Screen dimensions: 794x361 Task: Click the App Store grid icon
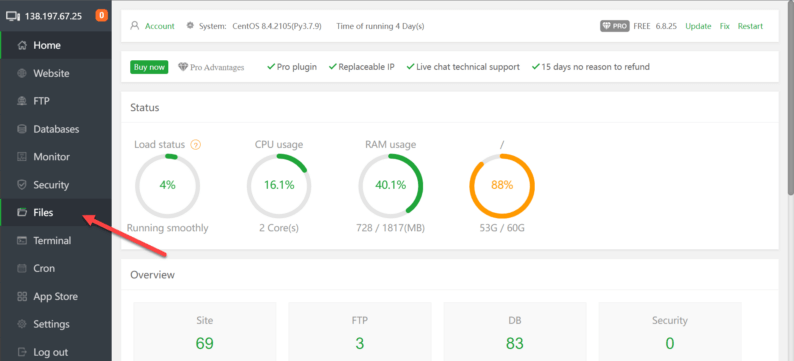pyautogui.click(x=22, y=296)
